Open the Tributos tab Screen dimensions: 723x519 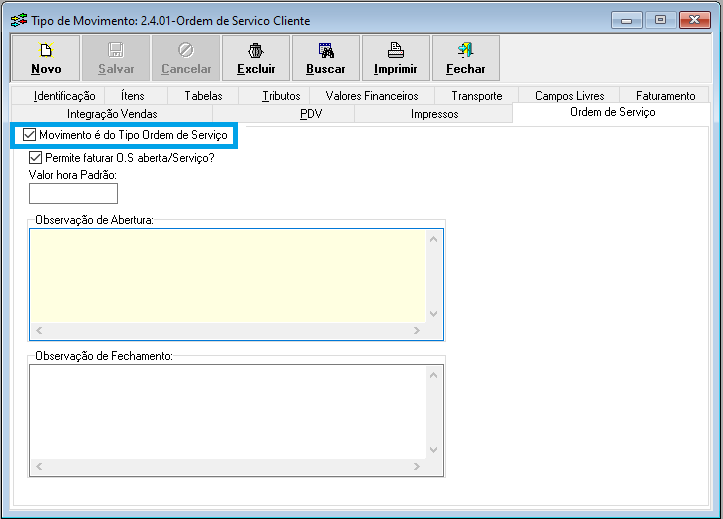281,96
